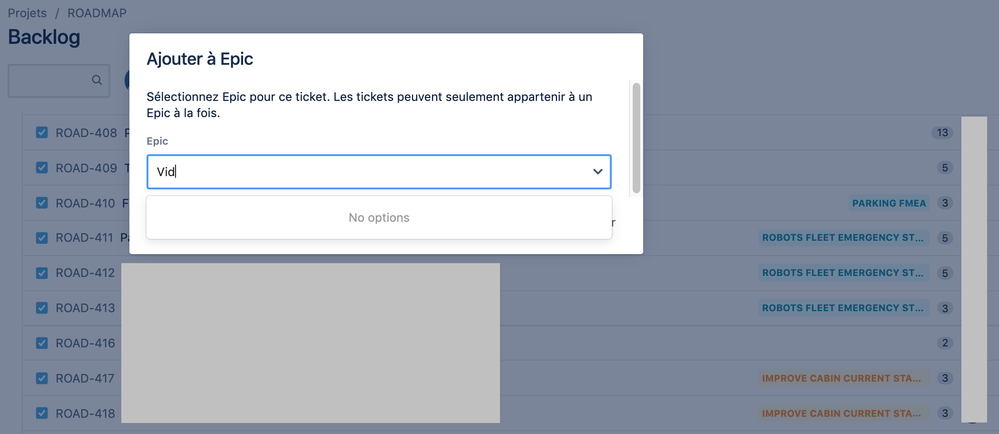This screenshot has width=999, height=434.
Task: Toggle the ROAD-410 checkbox
Action: 42,203
